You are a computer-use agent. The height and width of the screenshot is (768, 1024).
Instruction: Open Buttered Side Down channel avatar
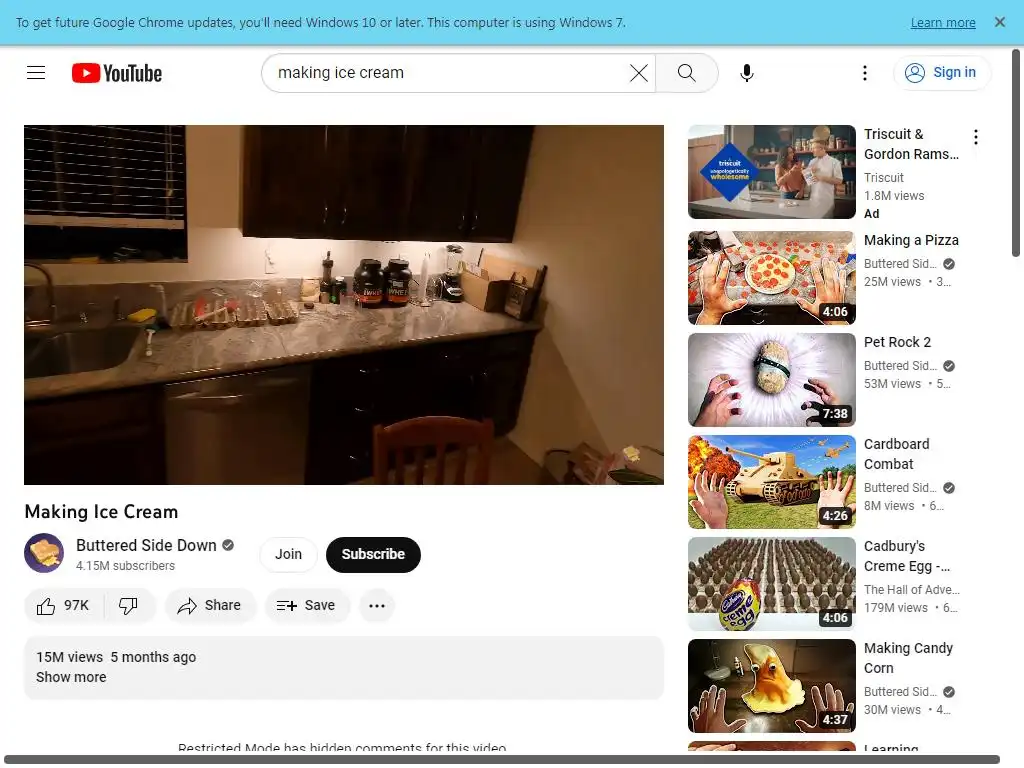pos(44,553)
